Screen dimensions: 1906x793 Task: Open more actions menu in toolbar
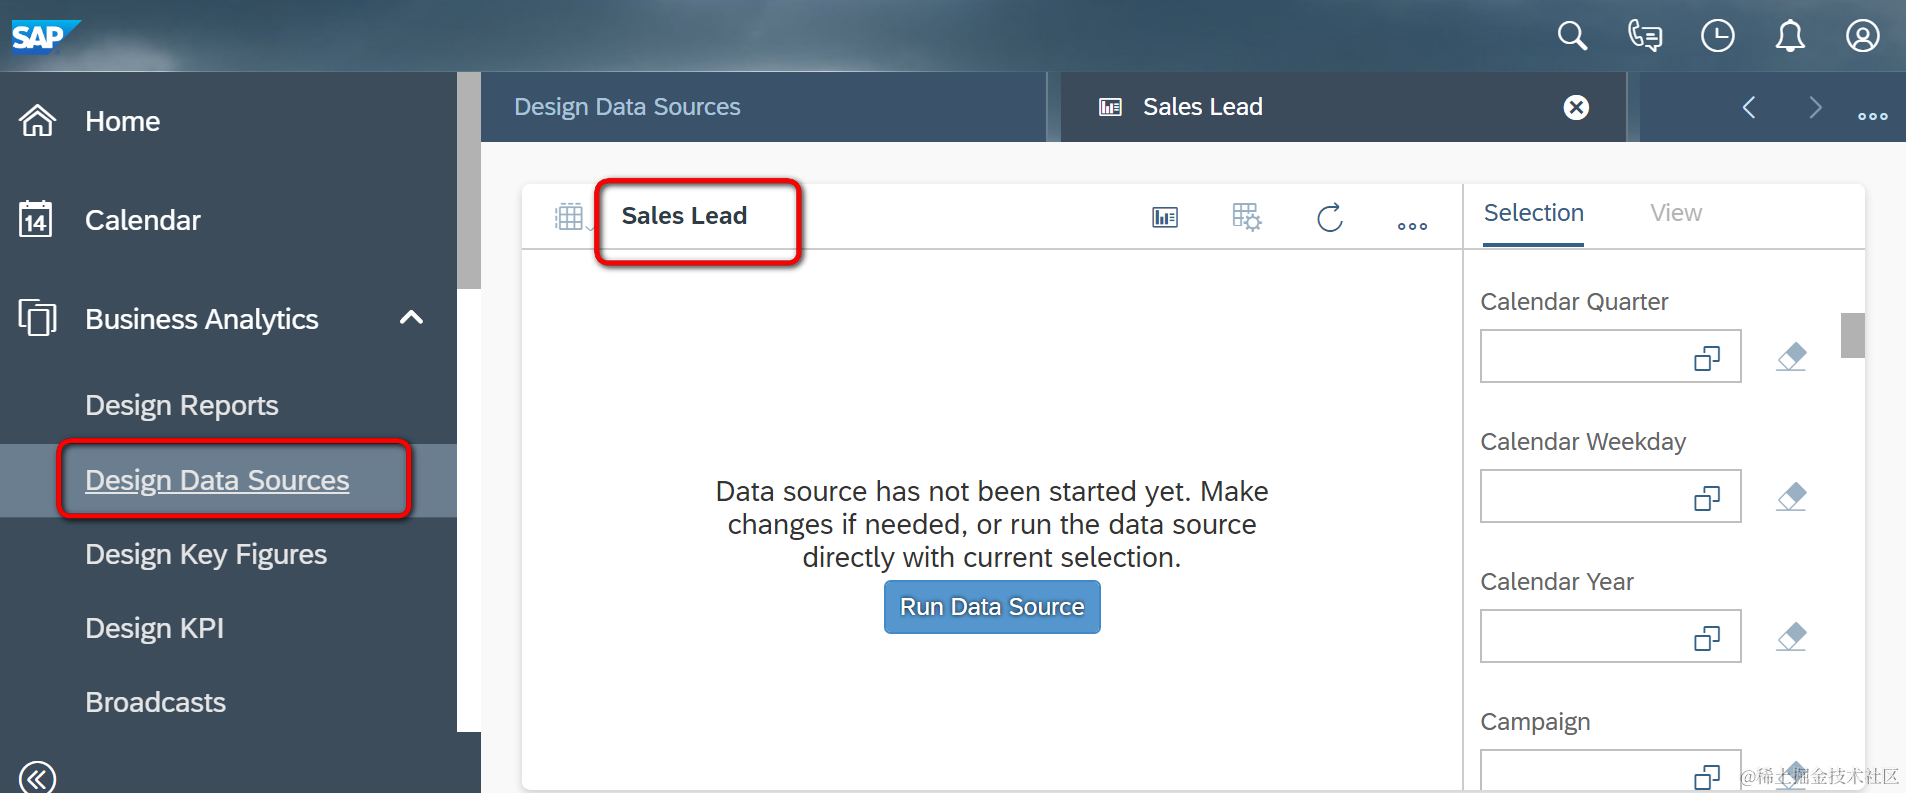pyautogui.click(x=1412, y=226)
